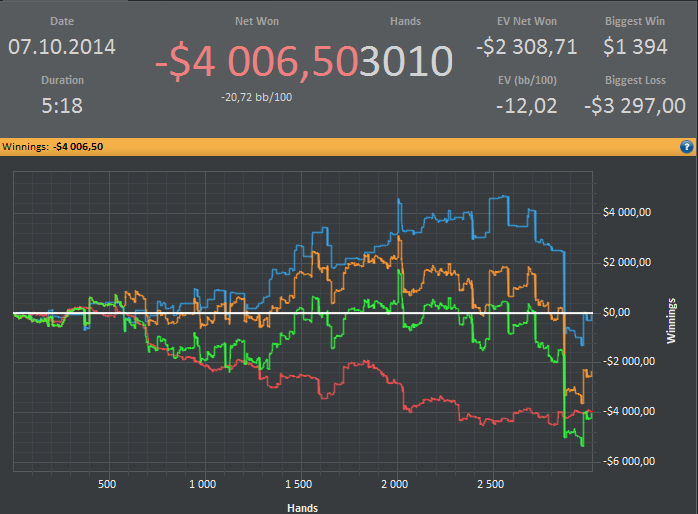Click the EV Net Won label
The image size is (698, 514).
click(527, 21)
